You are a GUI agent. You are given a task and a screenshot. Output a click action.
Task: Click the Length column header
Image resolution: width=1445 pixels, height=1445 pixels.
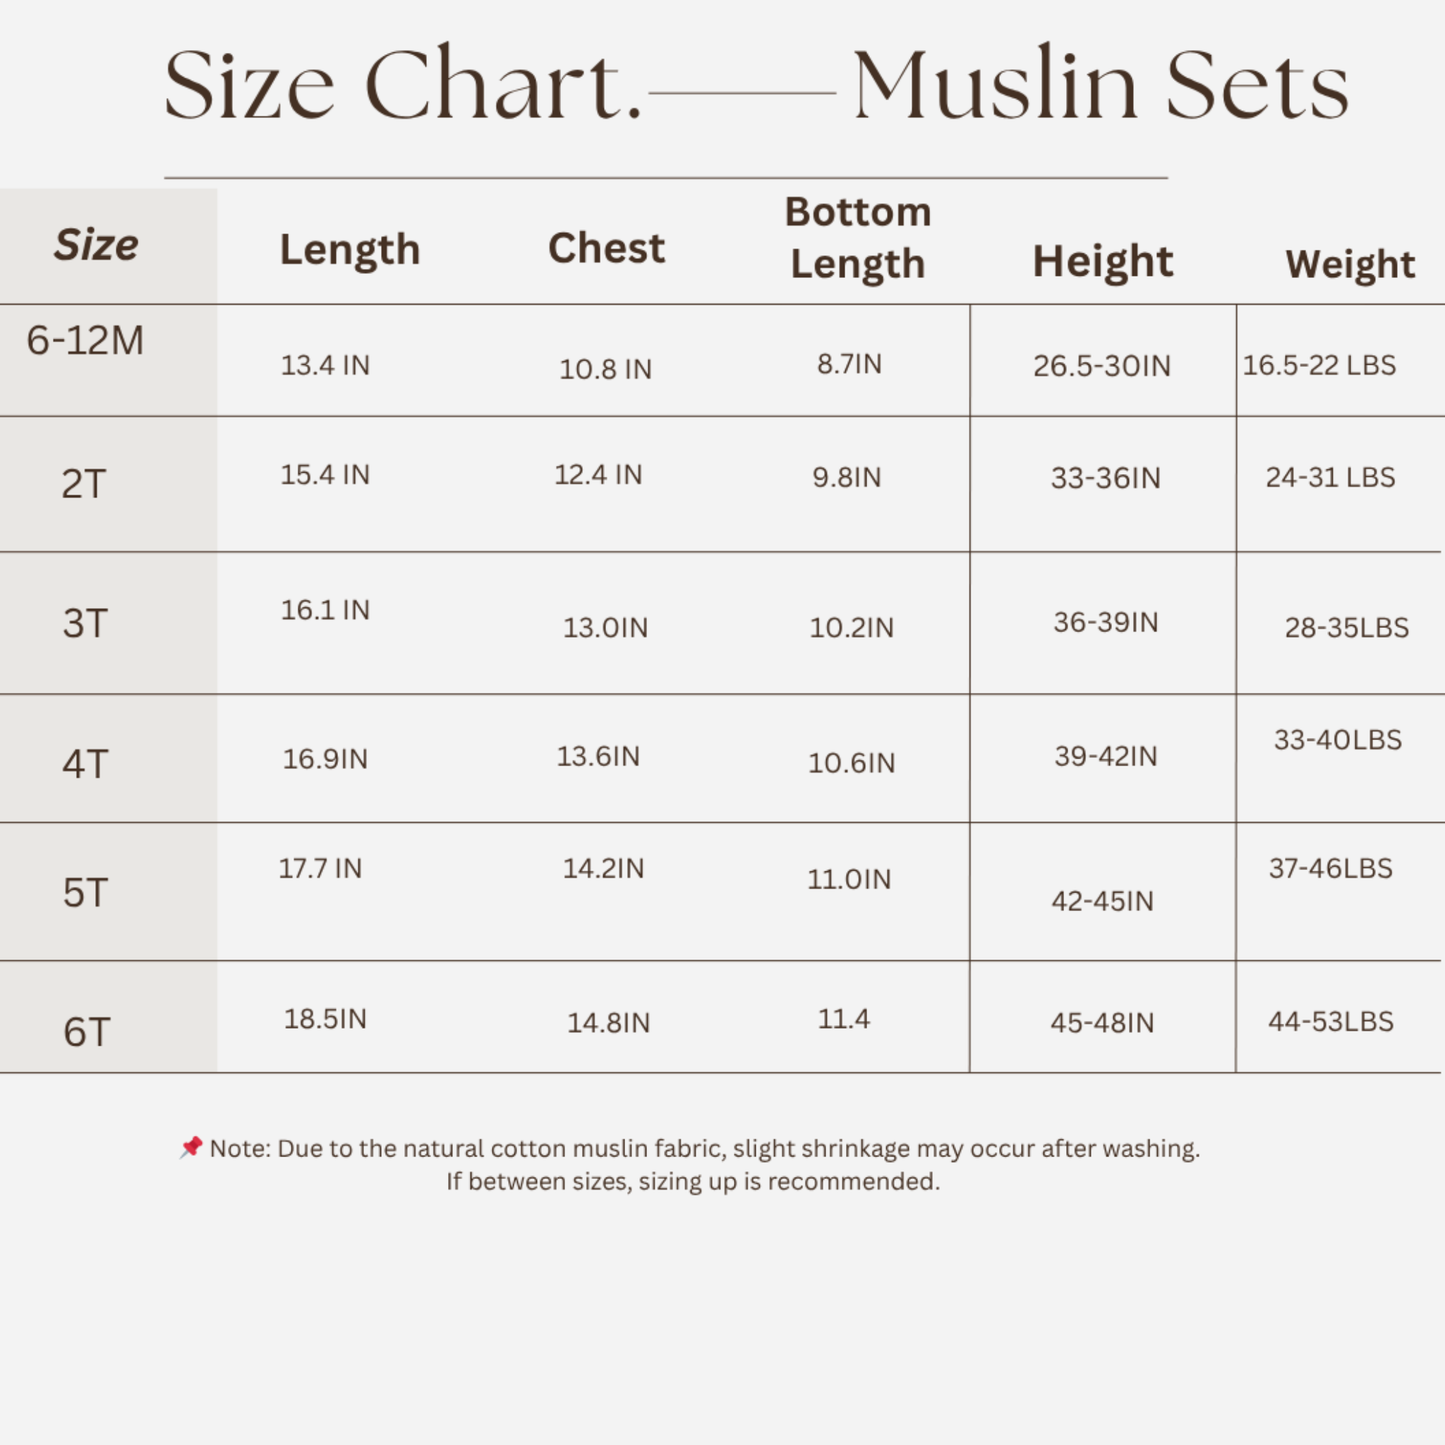coord(349,250)
